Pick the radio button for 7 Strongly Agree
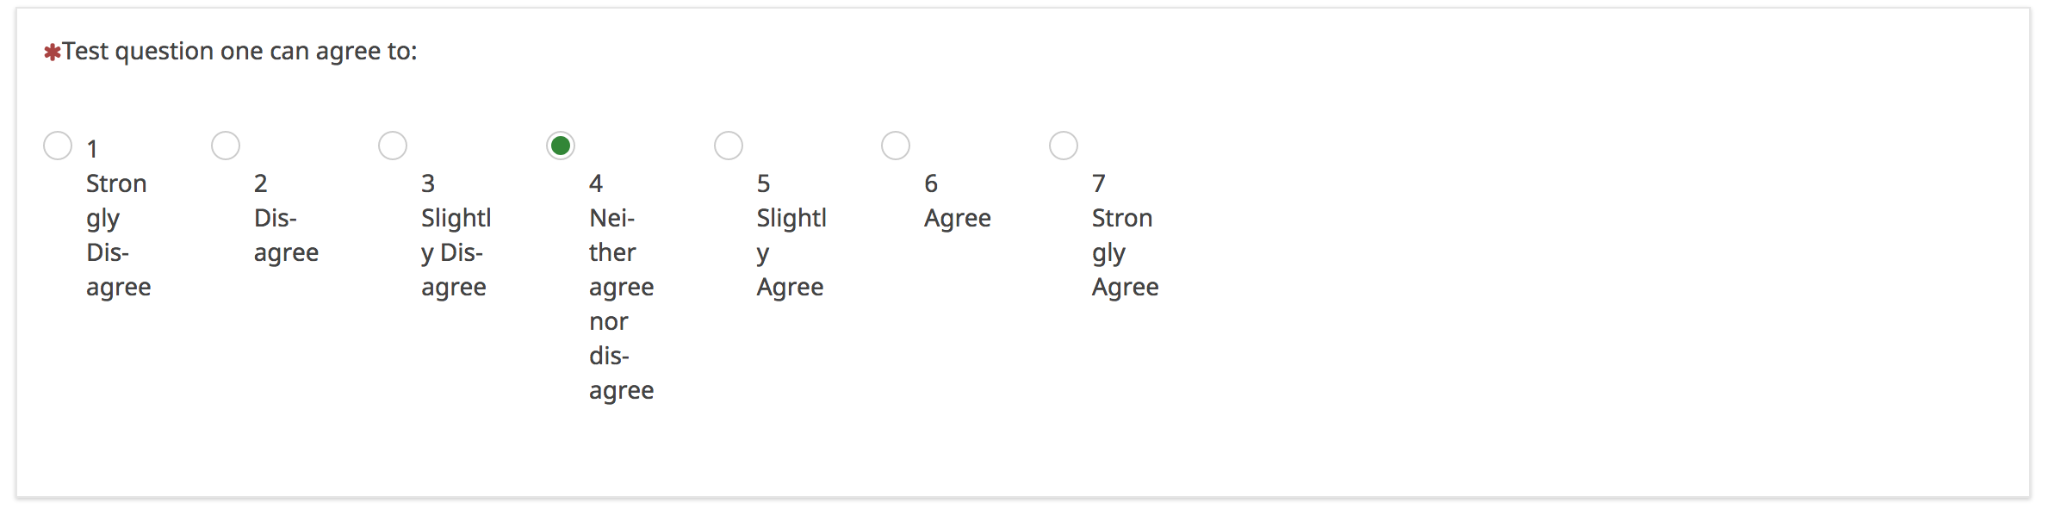 point(1064,146)
